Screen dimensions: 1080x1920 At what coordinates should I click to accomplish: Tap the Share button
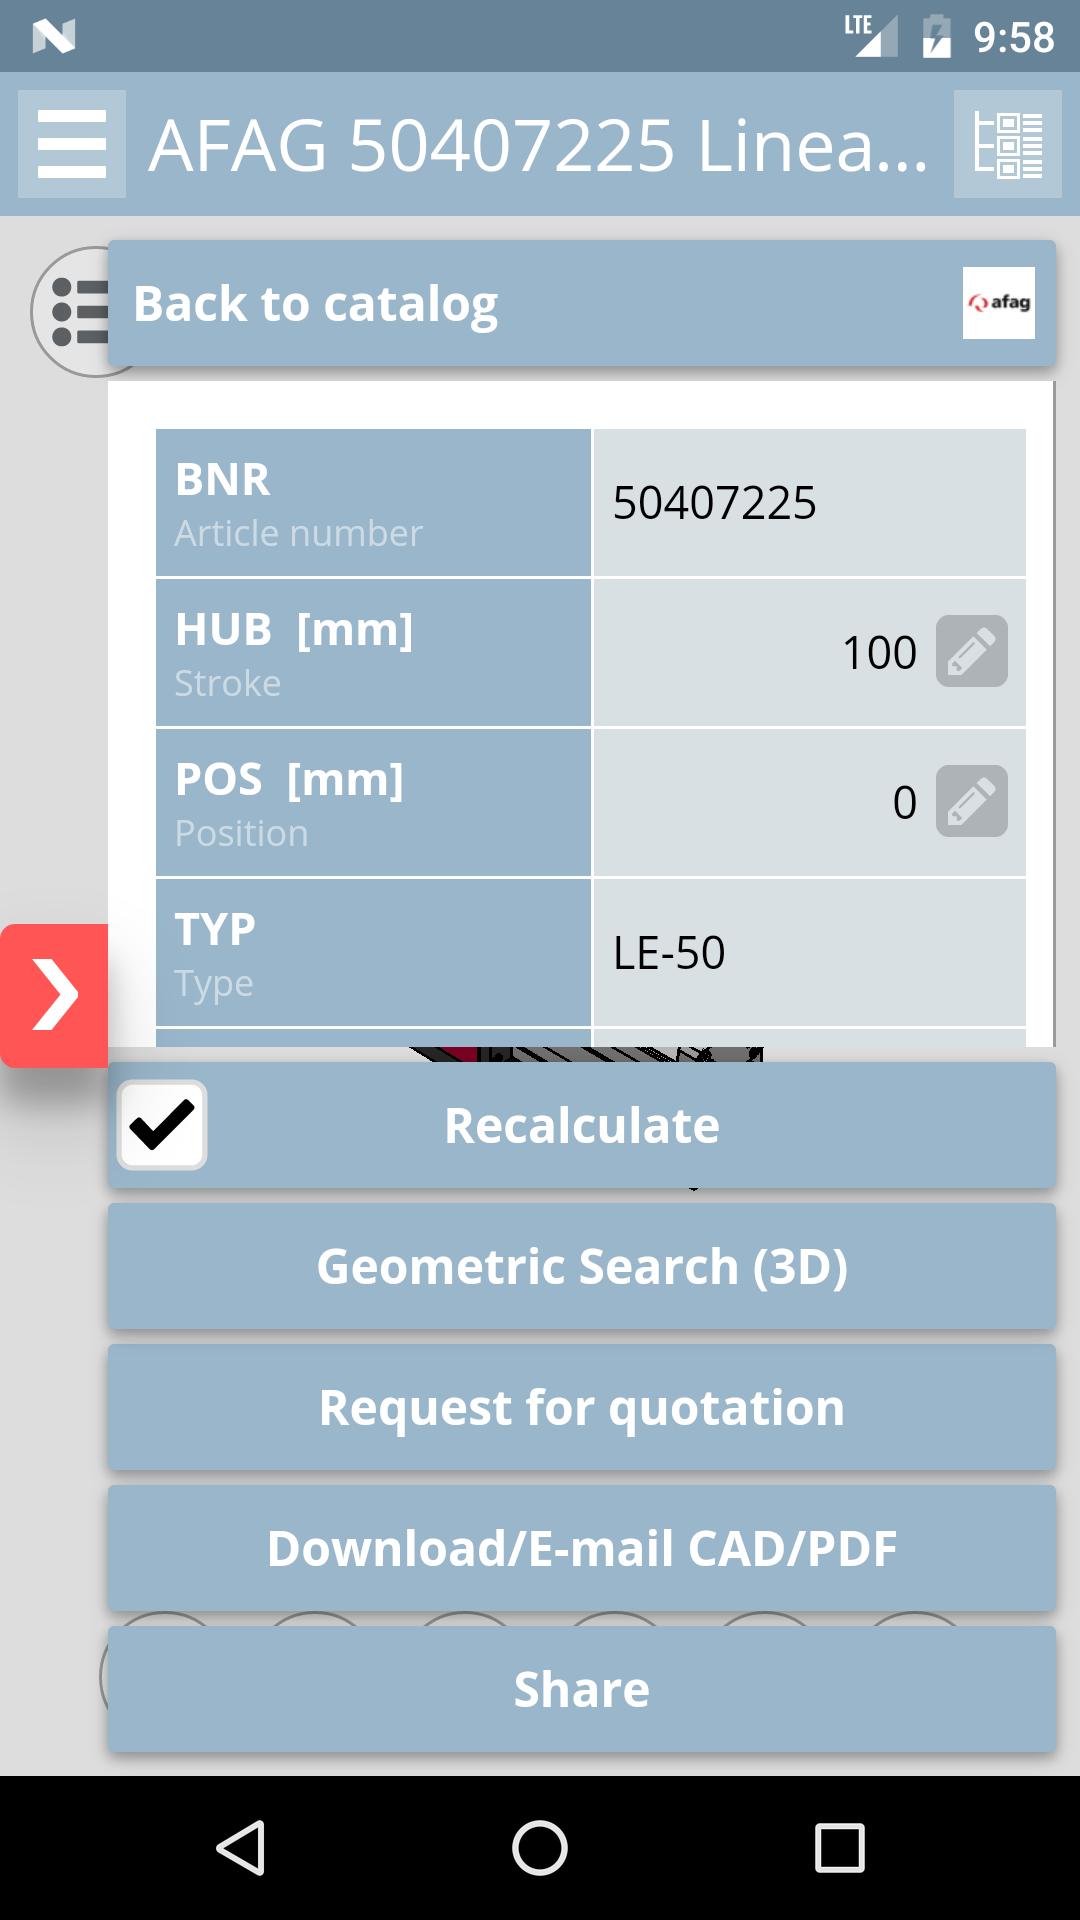click(x=582, y=1690)
